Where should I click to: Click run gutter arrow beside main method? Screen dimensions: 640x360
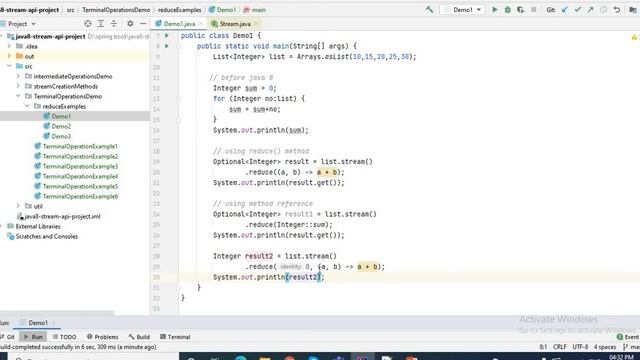tap(167, 46)
